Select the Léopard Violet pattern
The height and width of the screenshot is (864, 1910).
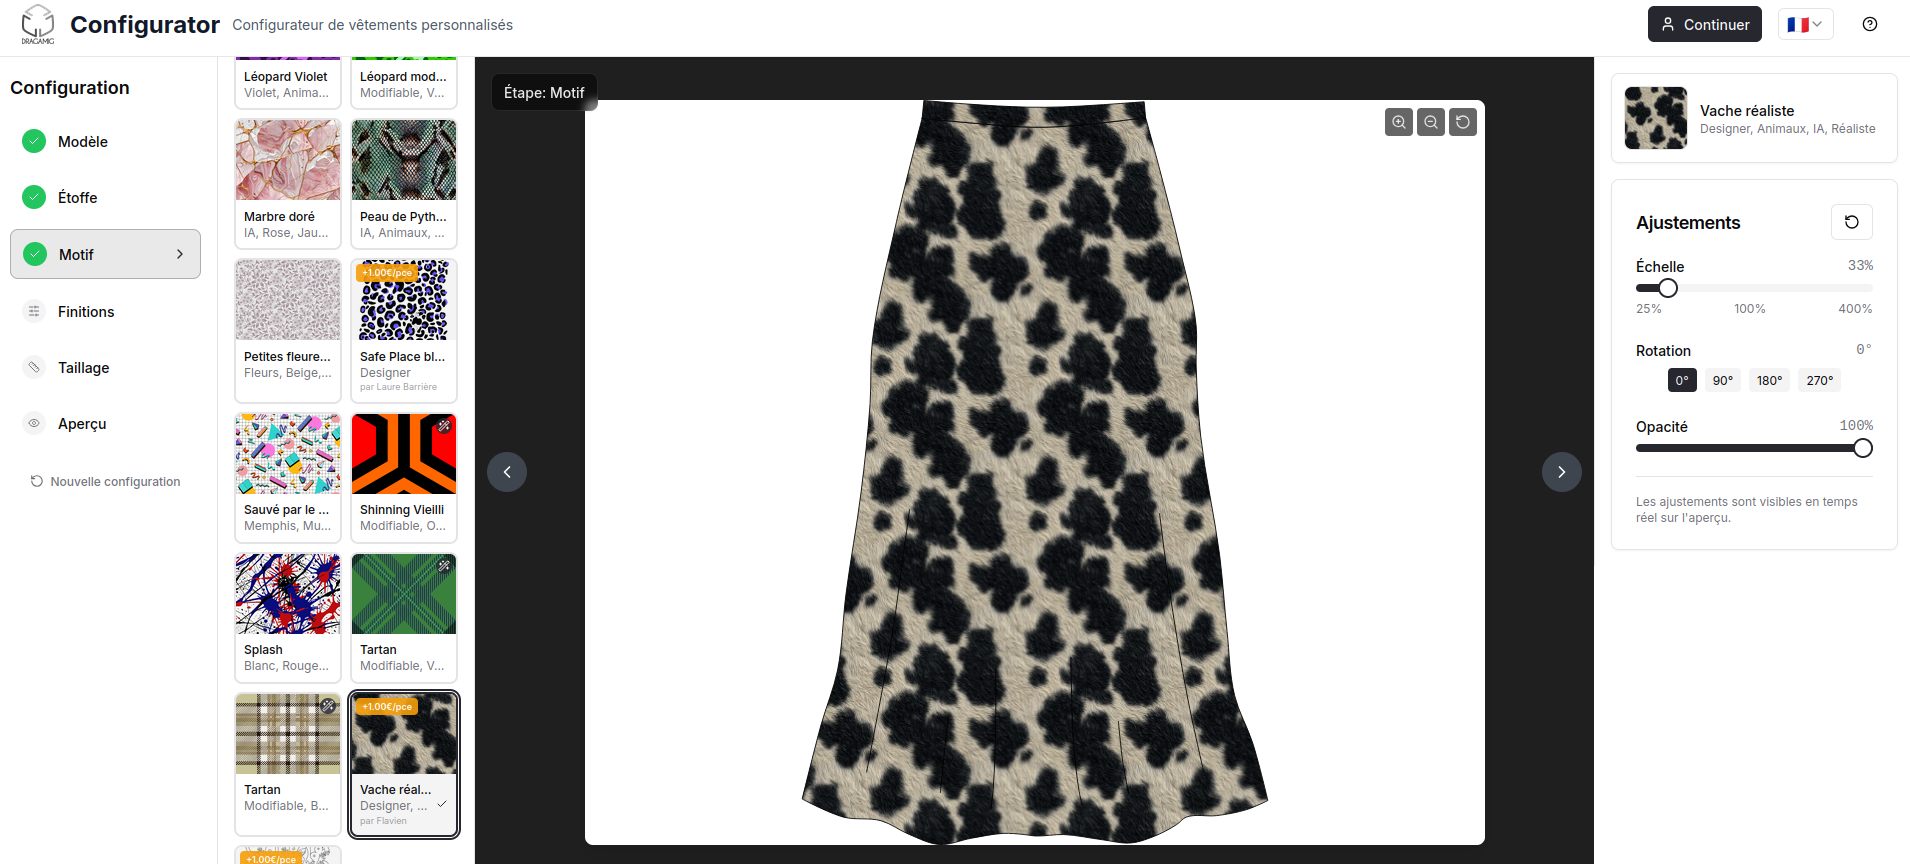[x=288, y=82]
